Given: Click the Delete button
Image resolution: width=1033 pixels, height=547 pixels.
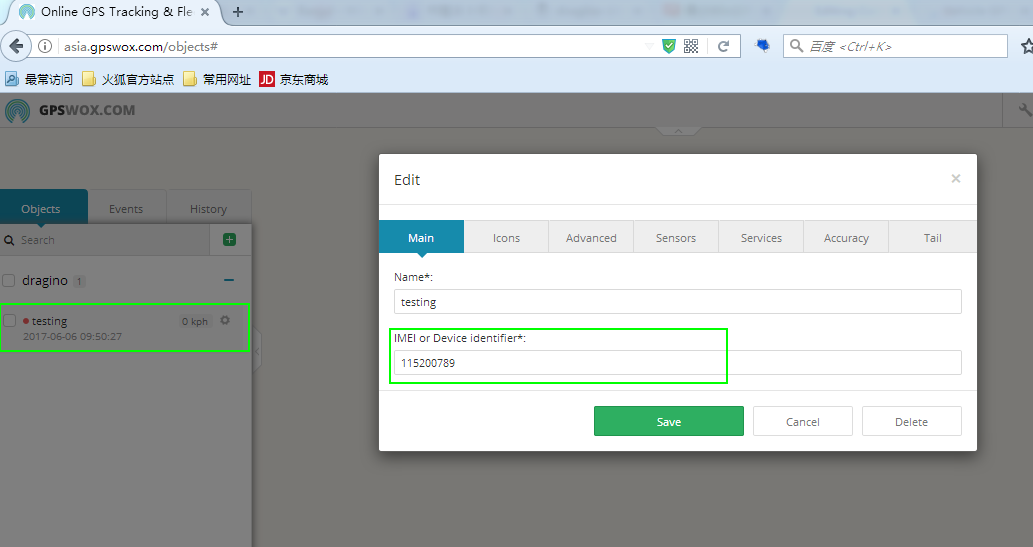Looking at the screenshot, I should point(911,421).
